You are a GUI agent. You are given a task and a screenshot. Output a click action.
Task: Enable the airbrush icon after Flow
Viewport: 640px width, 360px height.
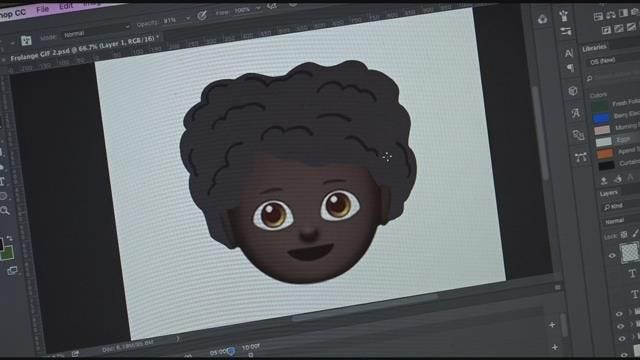[x=271, y=6]
